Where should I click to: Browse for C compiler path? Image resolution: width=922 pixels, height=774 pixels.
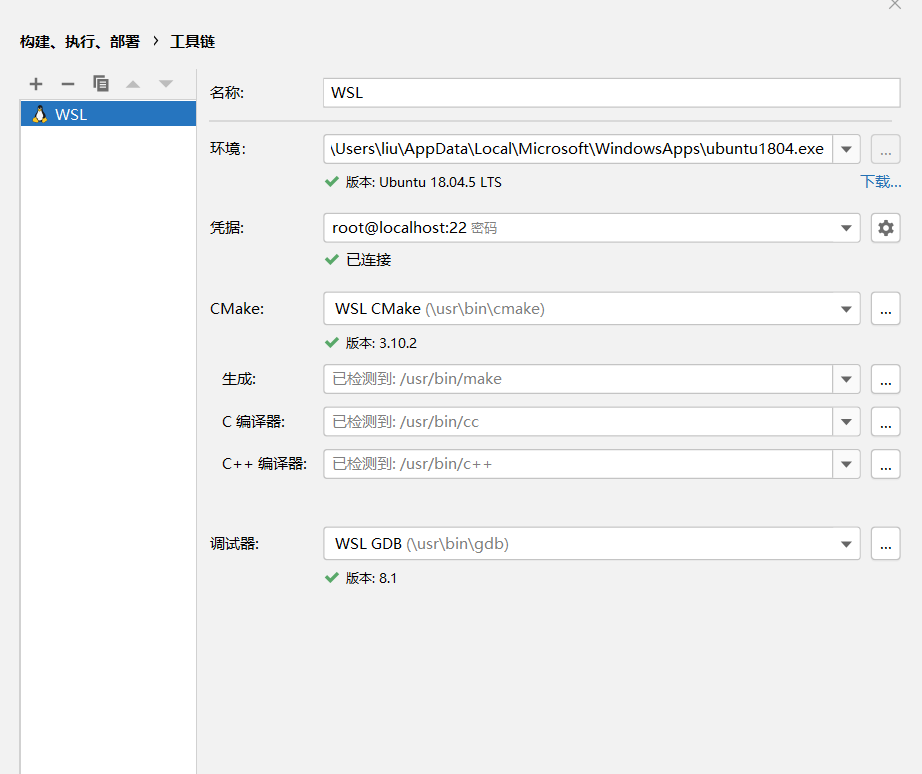[x=886, y=422]
